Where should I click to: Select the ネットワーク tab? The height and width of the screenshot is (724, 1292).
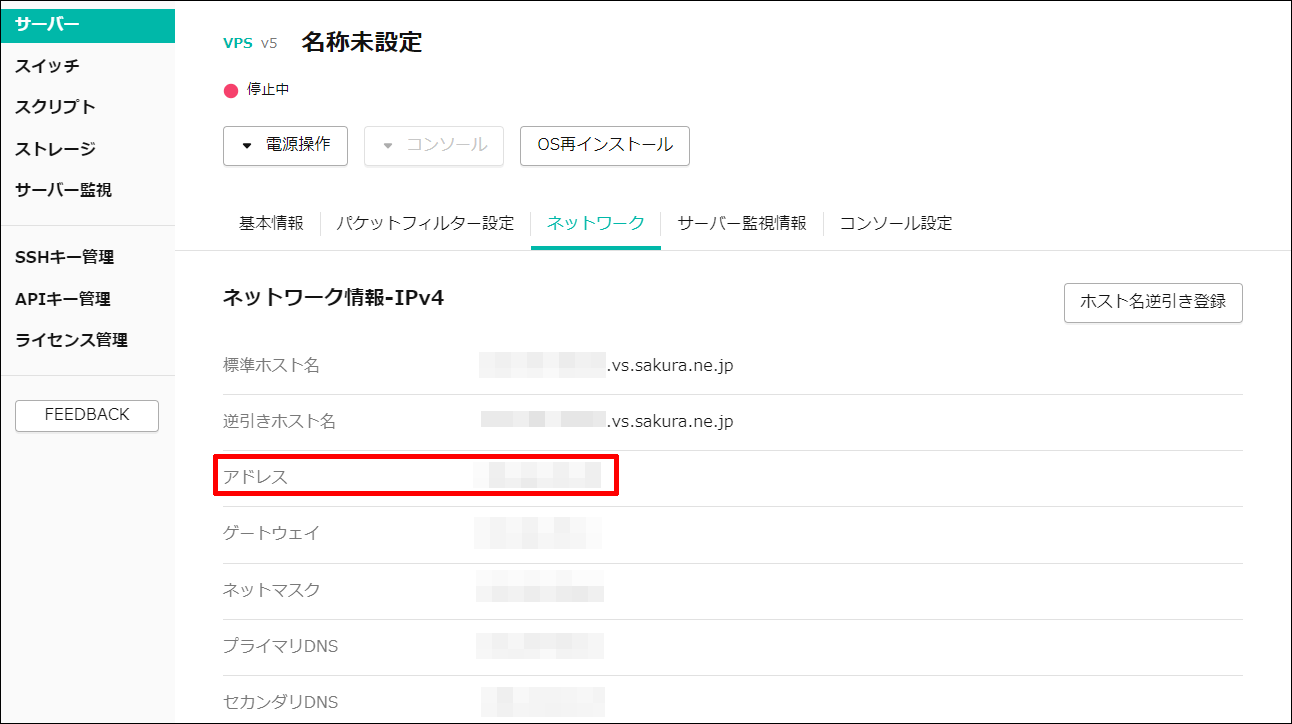pos(595,223)
